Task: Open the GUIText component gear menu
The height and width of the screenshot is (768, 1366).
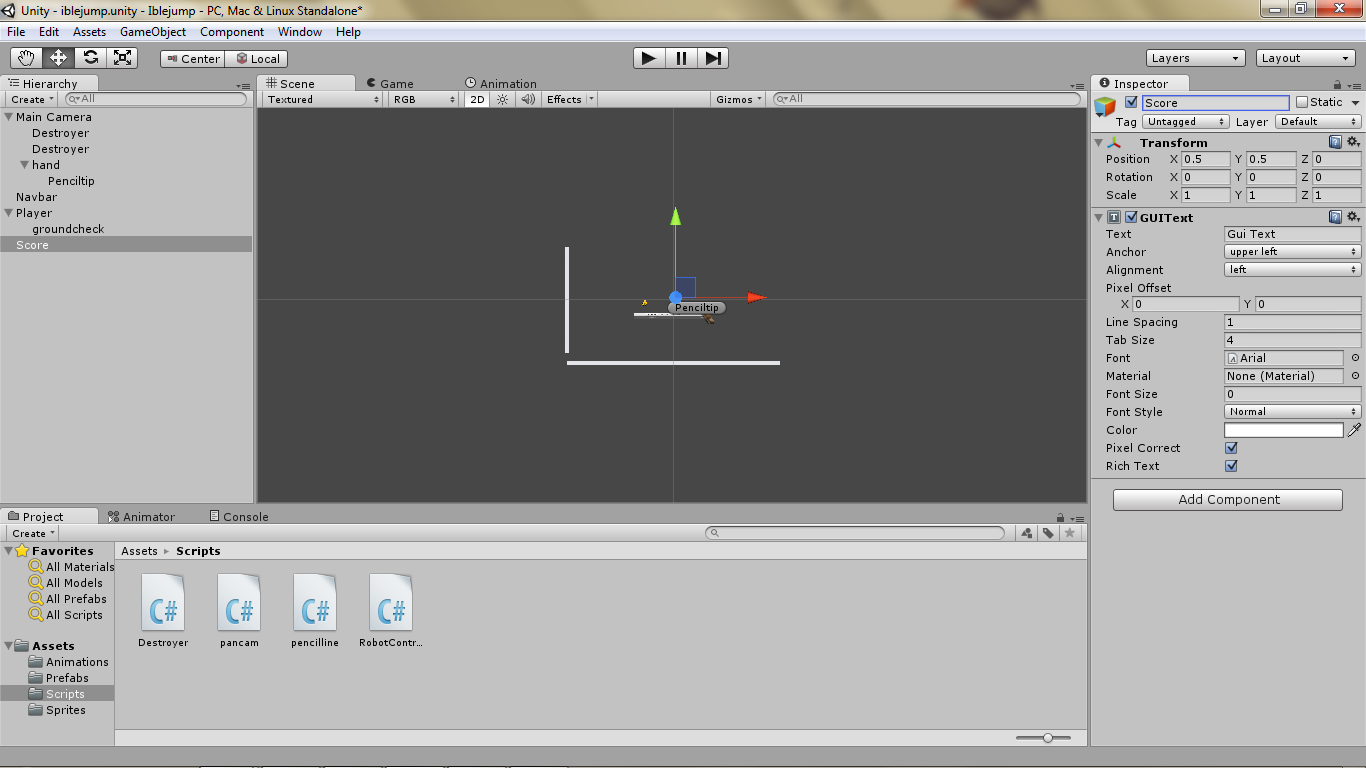Action: point(1353,217)
